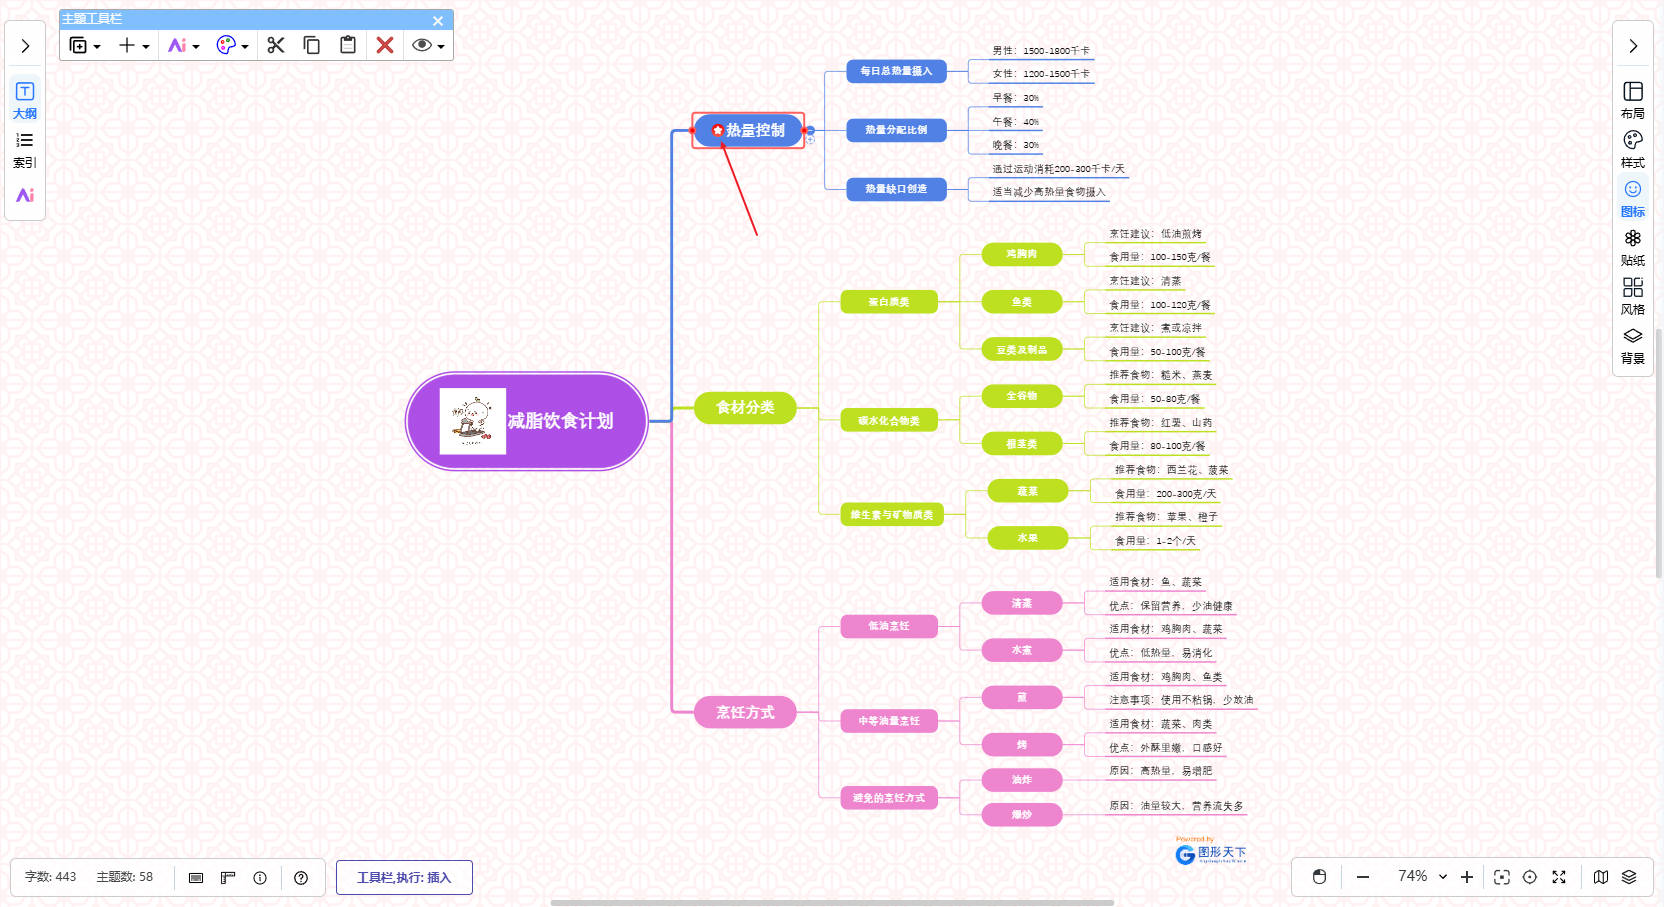Click the clipboard Paste icon
Viewport: 1664px width, 907px height.
click(x=348, y=45)
